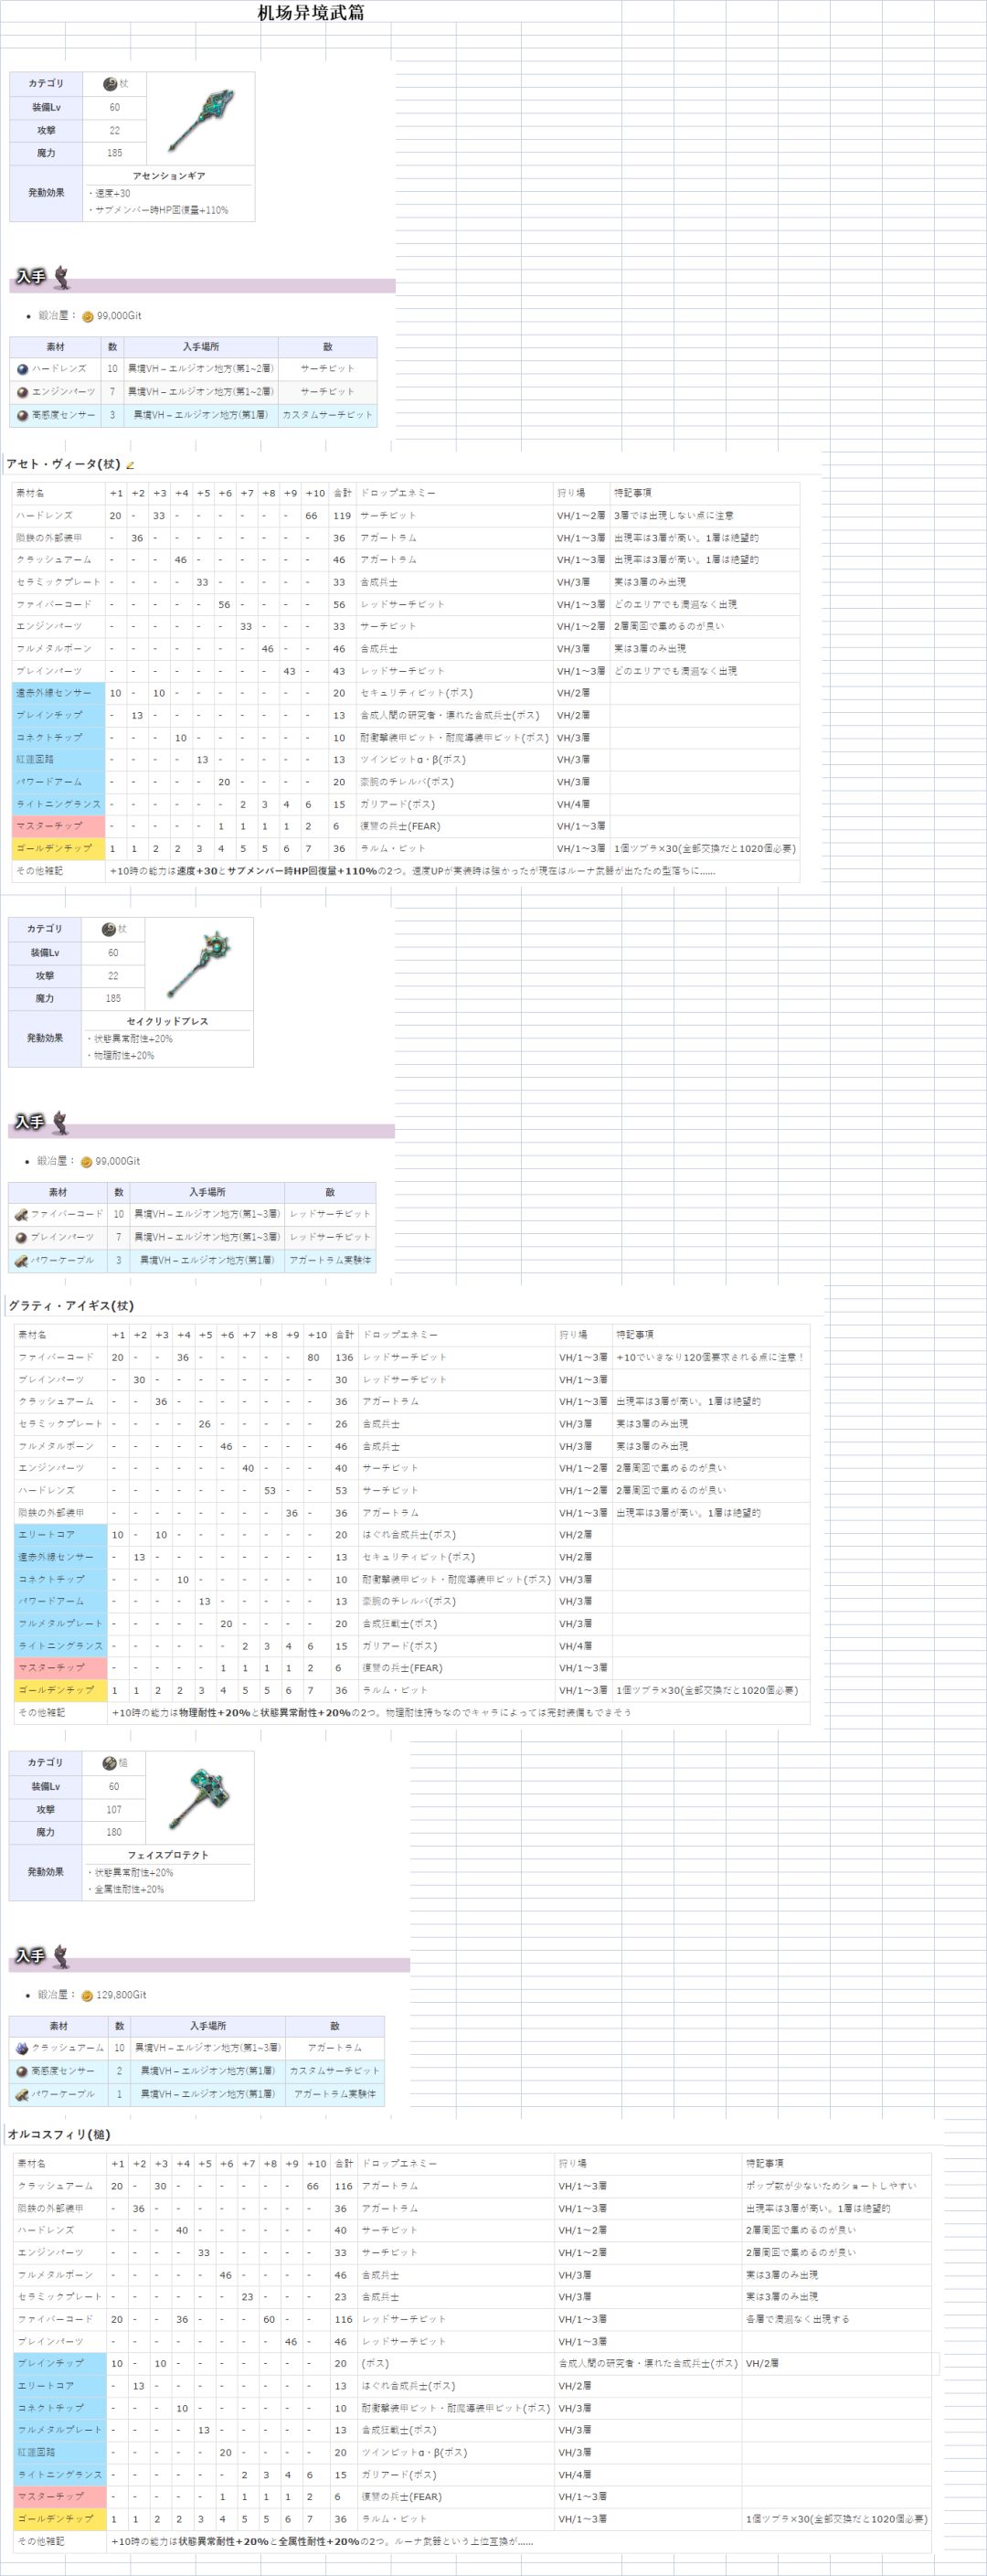Click the cat silhouette icon above the ファイバーコード recipe table

(61, 1123)
